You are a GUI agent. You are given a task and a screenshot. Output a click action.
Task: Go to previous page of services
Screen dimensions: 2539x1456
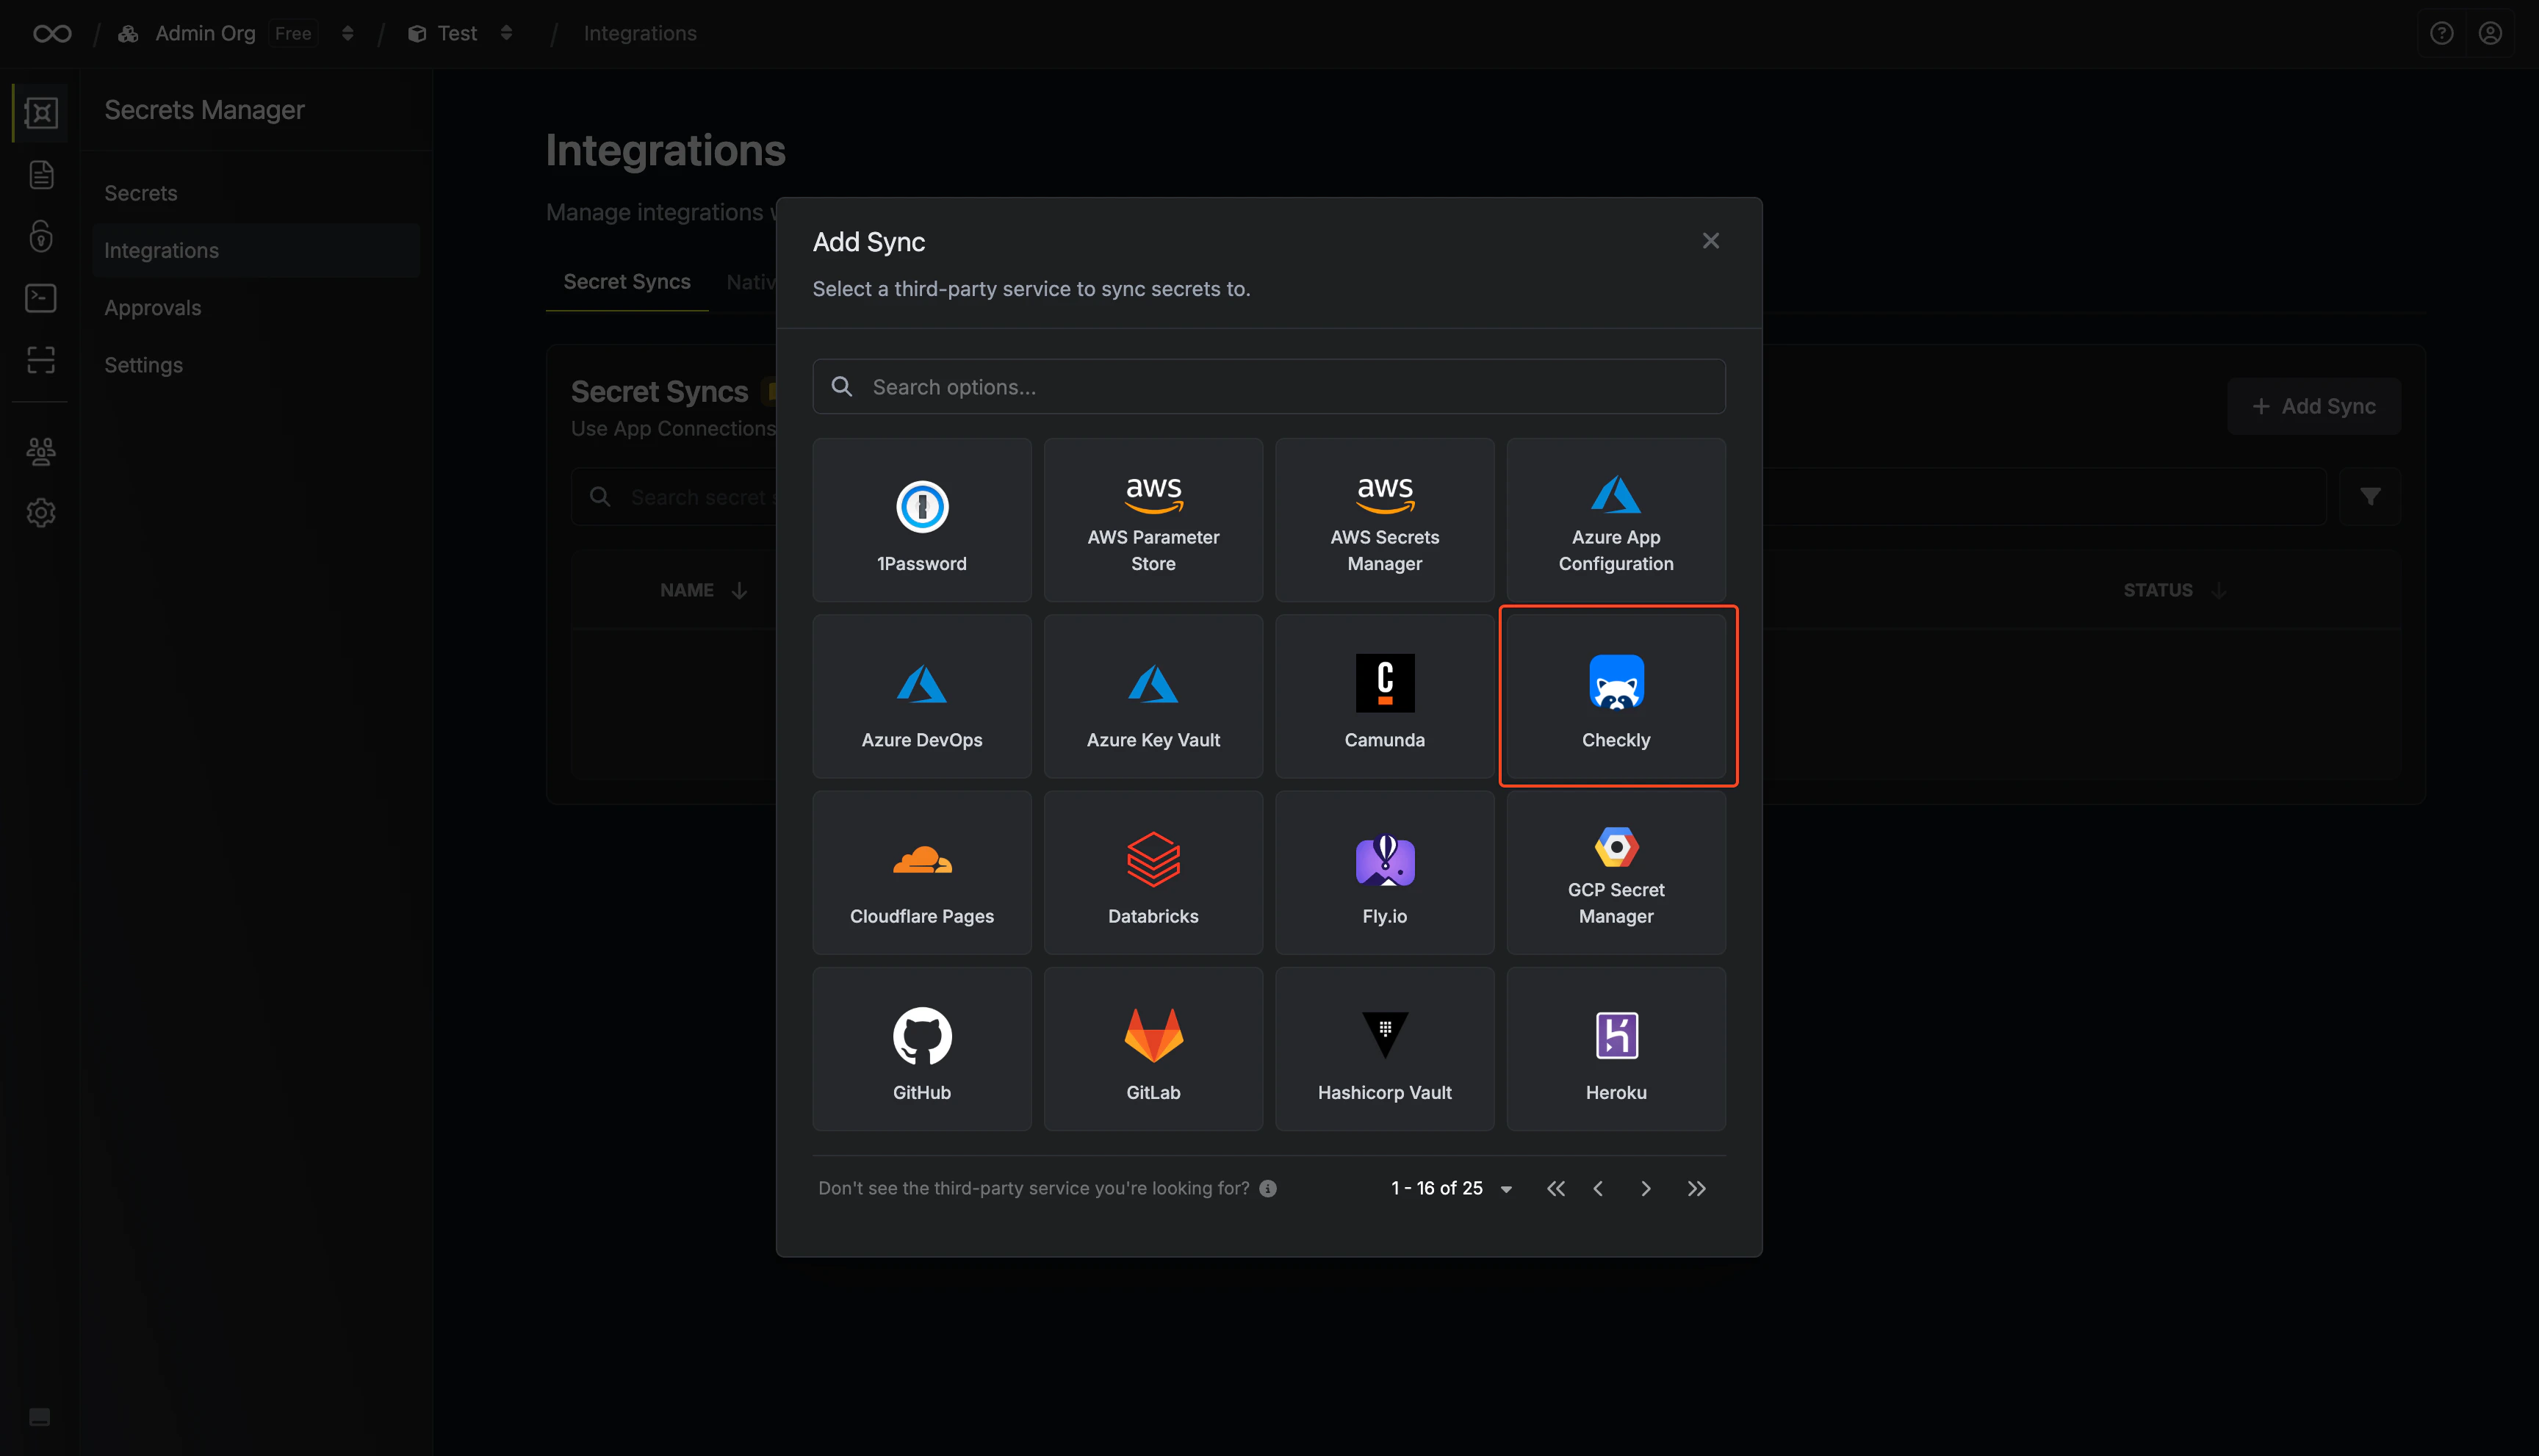(x=1598, y=1189)
